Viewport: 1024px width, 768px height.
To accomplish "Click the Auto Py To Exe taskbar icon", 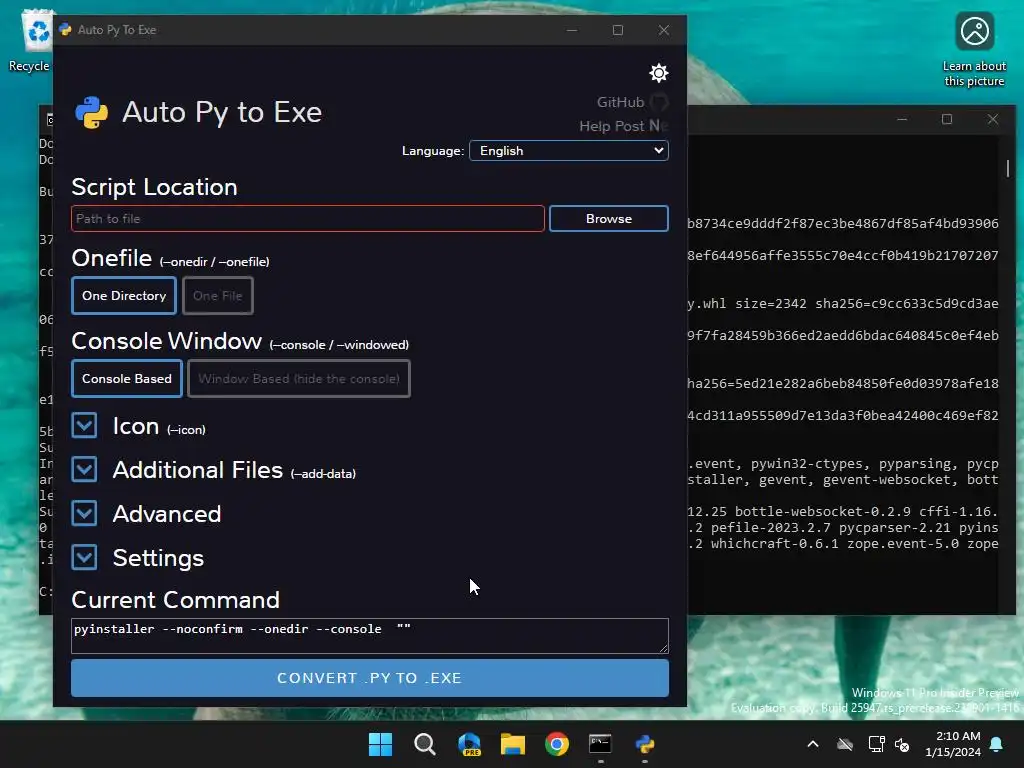I will pyautogui.click(x=645, y=744).
